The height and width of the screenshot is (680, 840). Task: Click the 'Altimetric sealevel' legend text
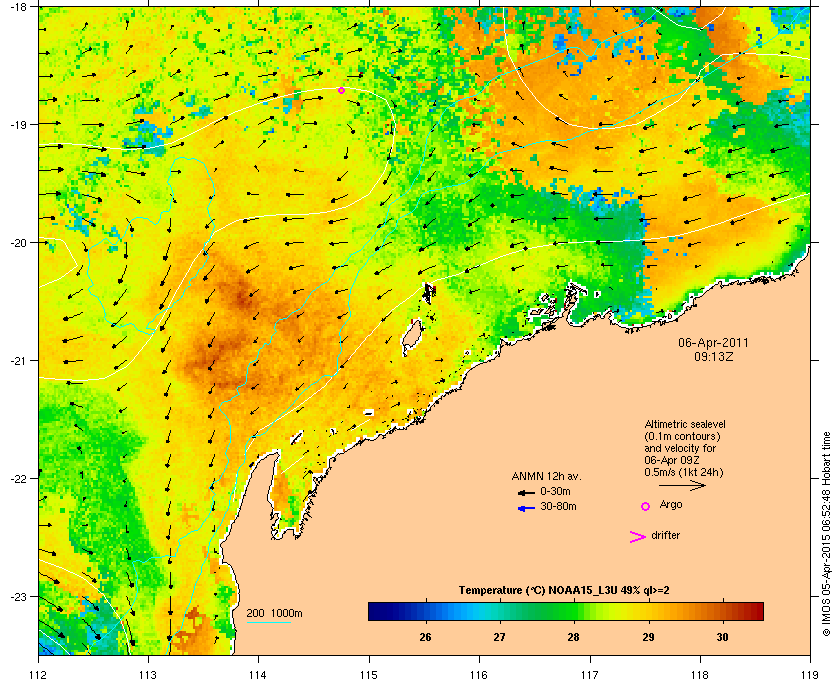coord(685,424)
